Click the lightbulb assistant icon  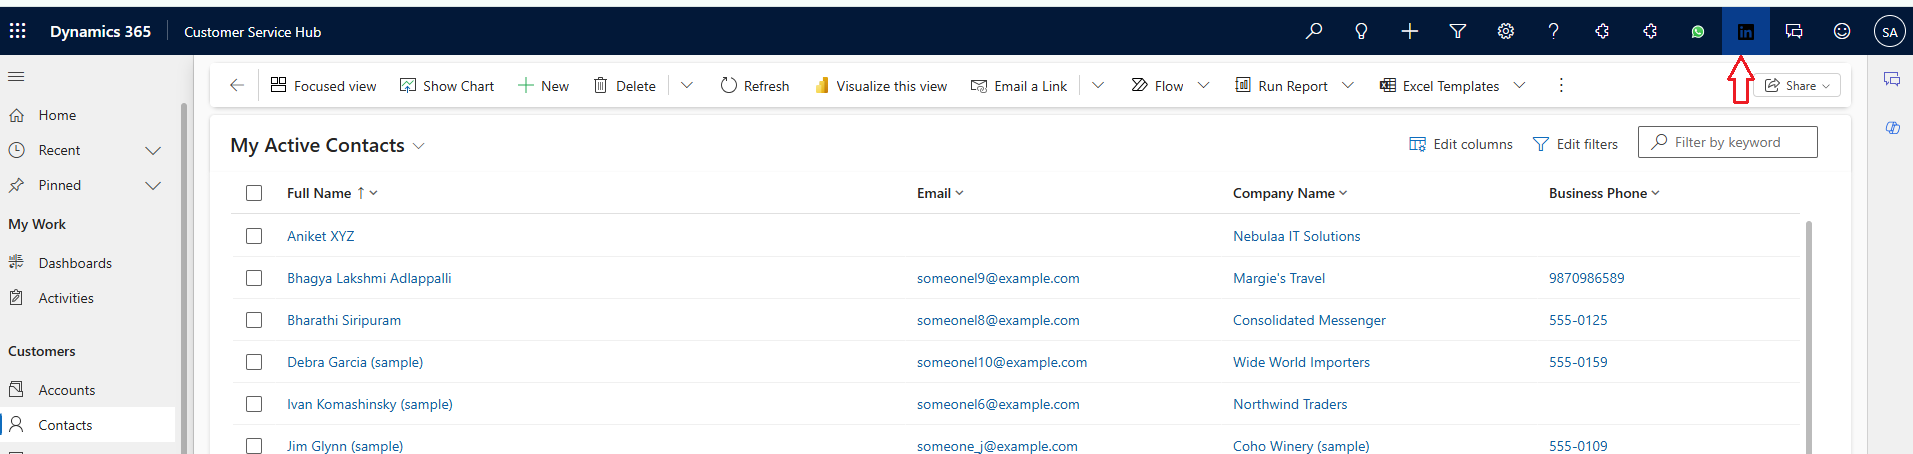tap(1361, 32)
